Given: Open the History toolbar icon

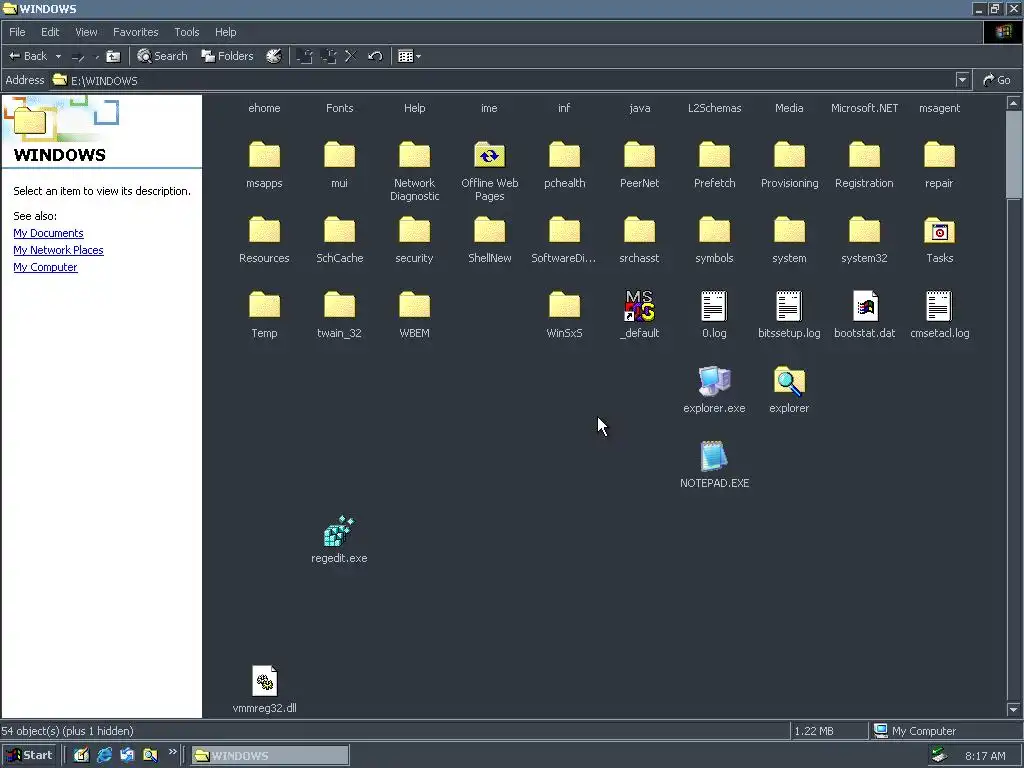Looking at the screenshot, I should point(274,56).
